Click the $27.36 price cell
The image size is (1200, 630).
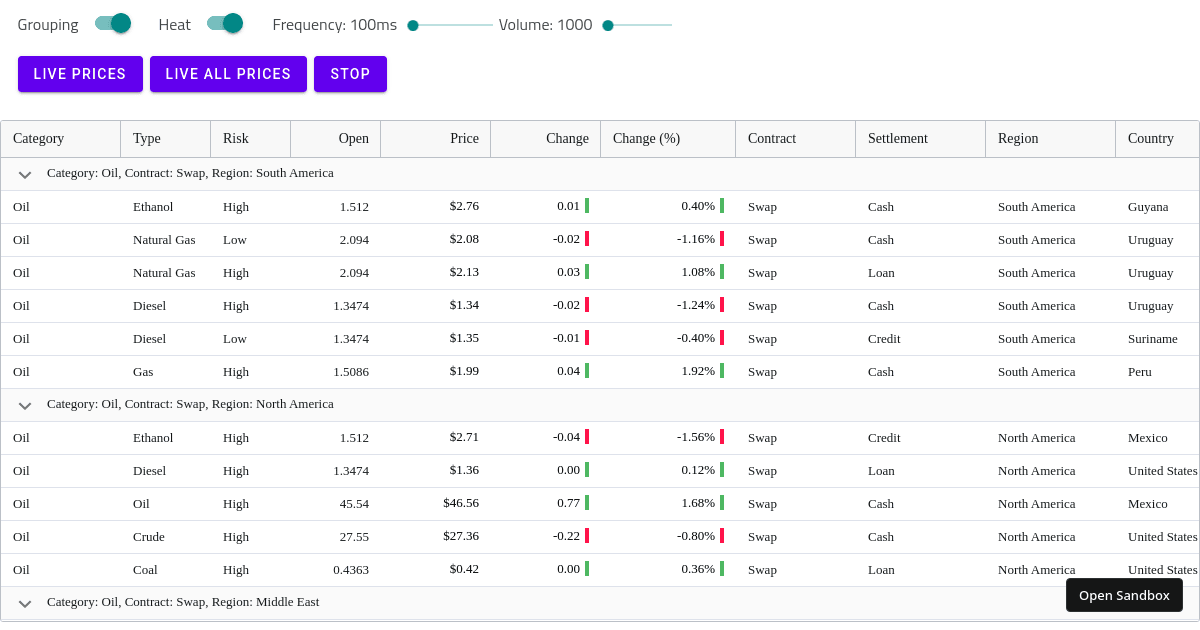tap(436, 537)
